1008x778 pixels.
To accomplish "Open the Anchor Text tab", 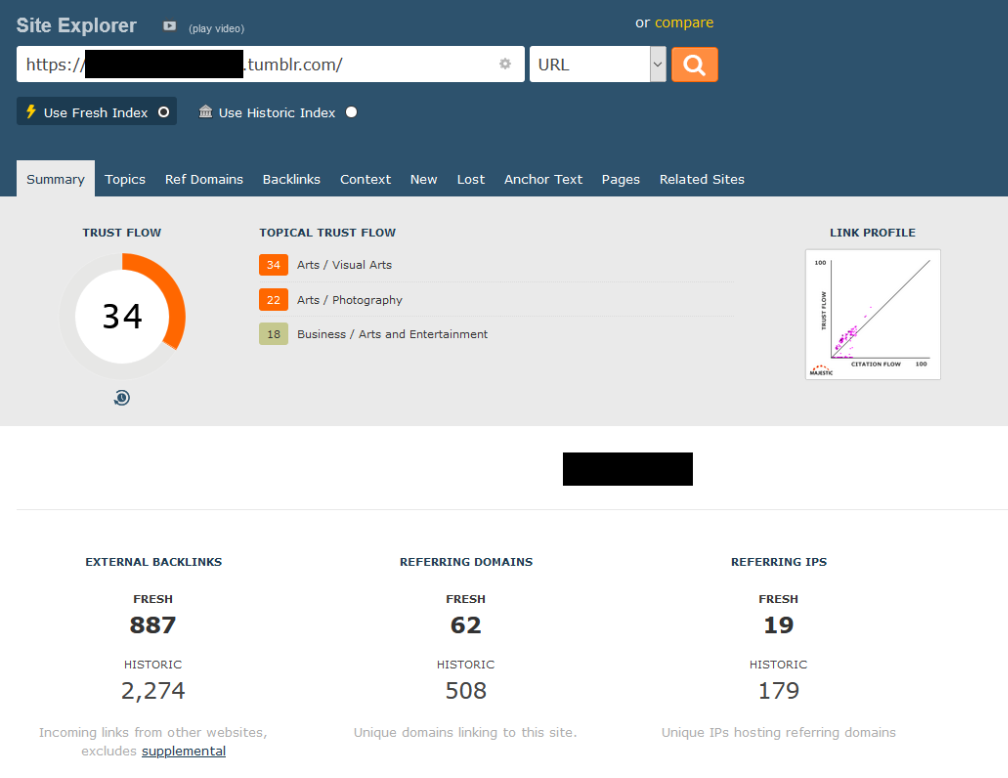I will click(x=543, y=179).
